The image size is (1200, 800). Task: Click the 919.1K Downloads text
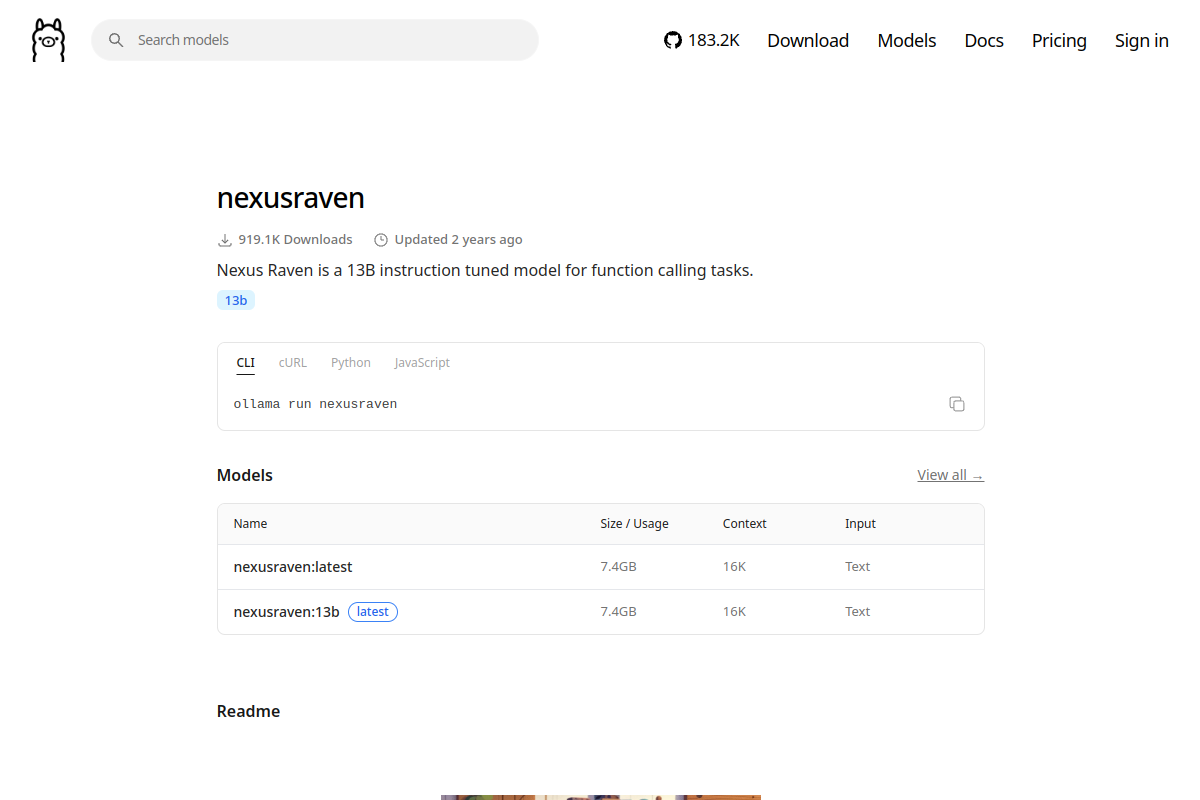tap(295, 240)
